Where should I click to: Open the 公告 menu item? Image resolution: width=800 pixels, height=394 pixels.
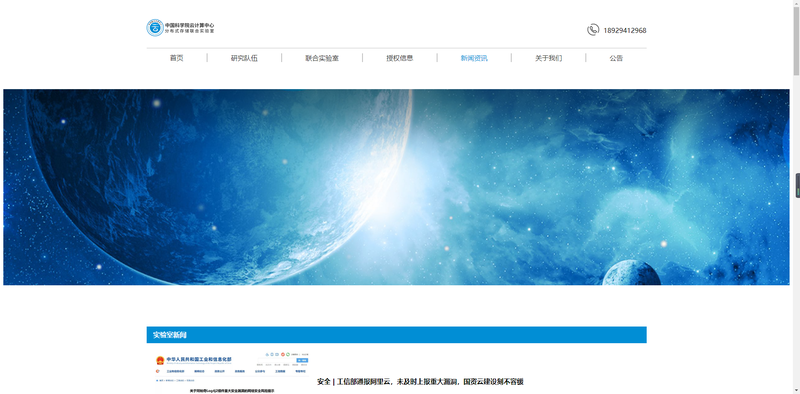616,58
